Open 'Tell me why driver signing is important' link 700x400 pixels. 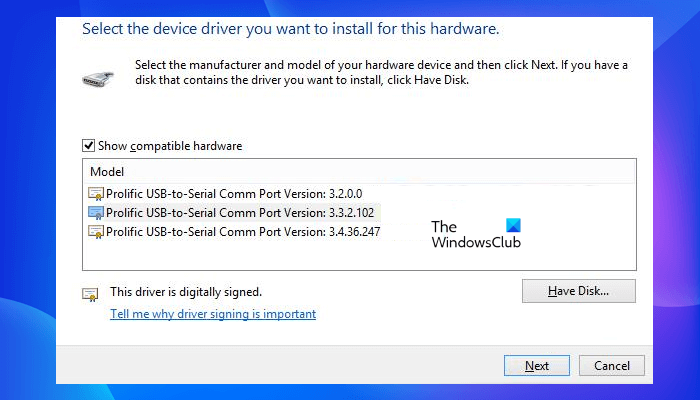pyautogui.click(x=213, y=314)
